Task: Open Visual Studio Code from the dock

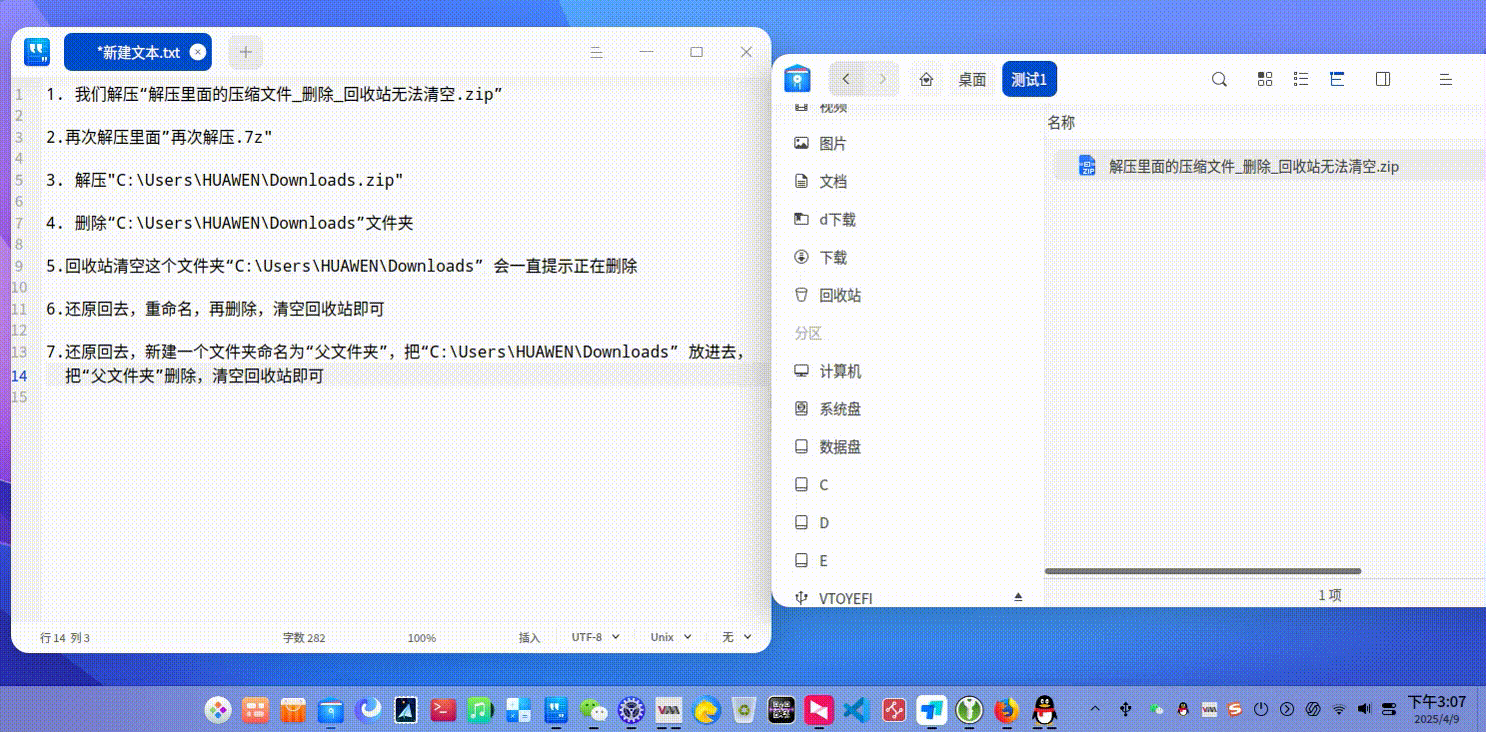Action: pos(856,710)
